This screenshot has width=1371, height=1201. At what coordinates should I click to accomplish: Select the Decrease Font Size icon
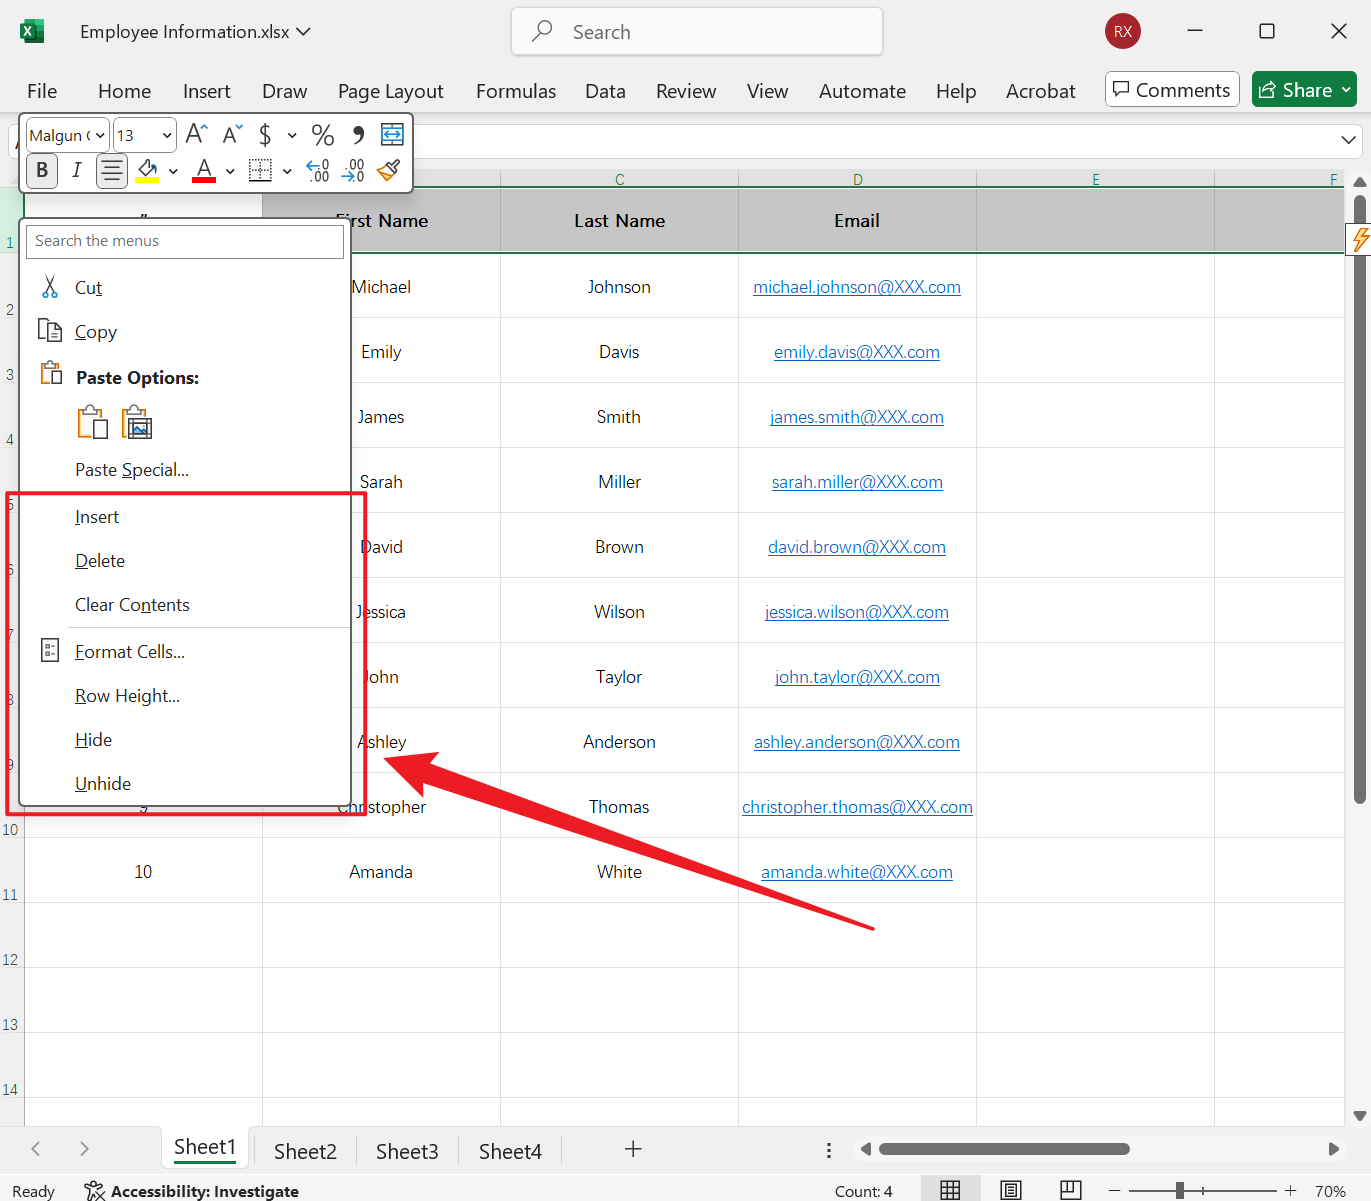[230, 134]
